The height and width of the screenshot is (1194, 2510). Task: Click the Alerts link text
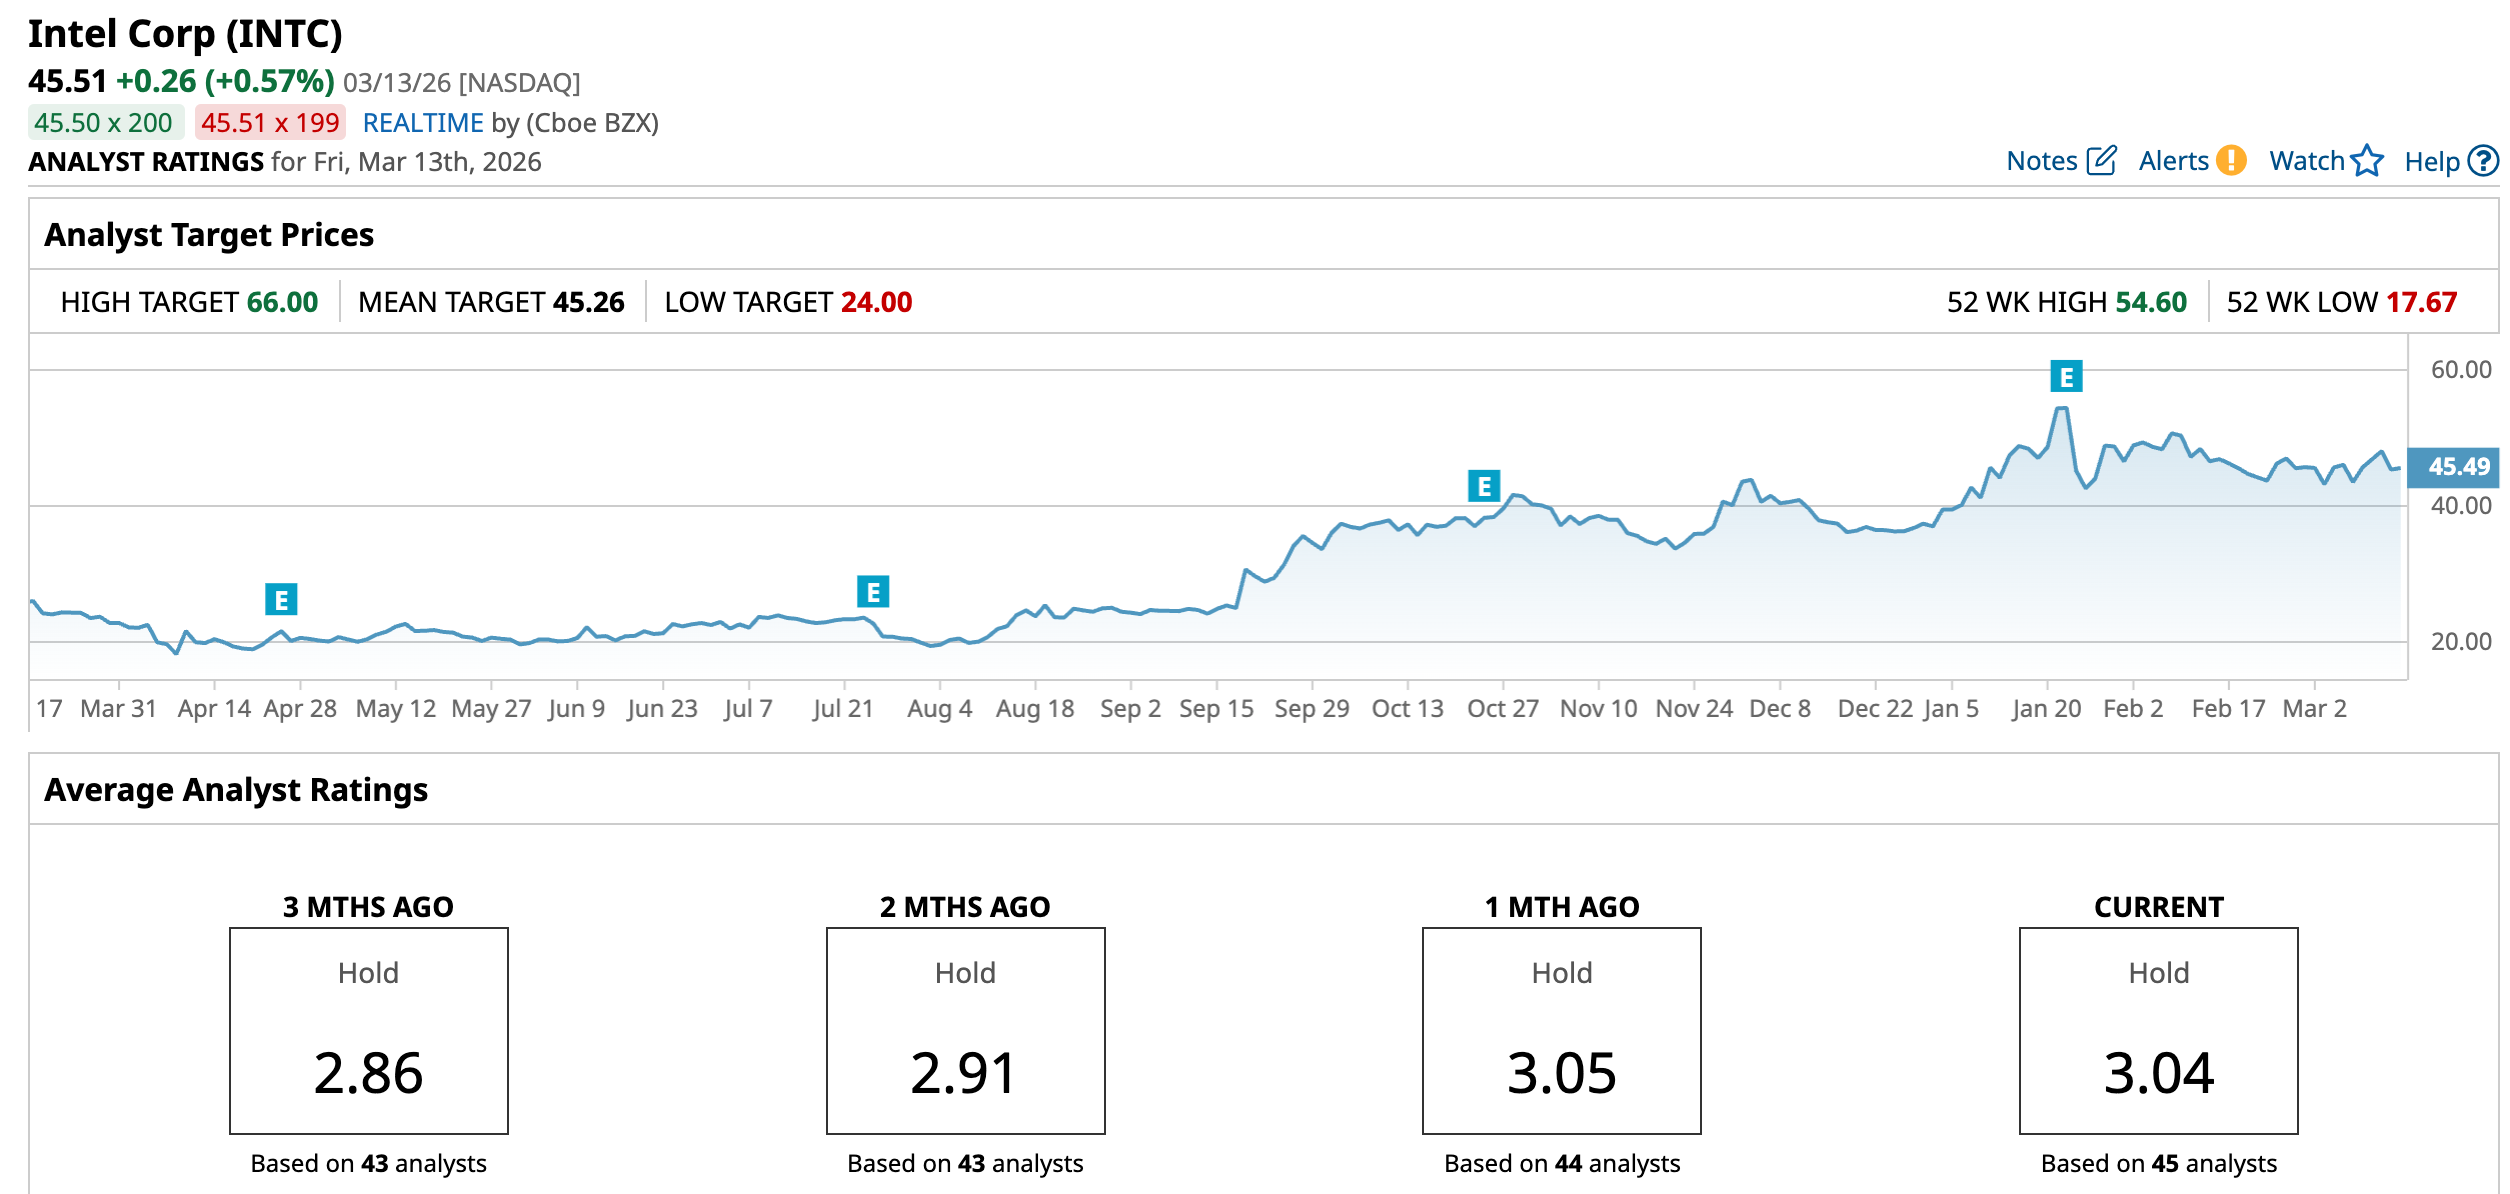(2173, 161)
